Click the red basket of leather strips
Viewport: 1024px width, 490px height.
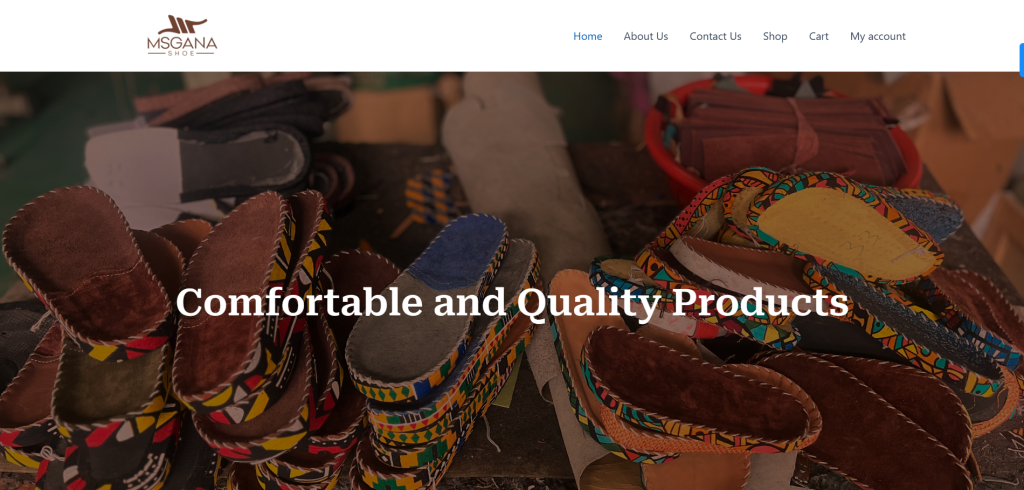click(x=780, y=134)
